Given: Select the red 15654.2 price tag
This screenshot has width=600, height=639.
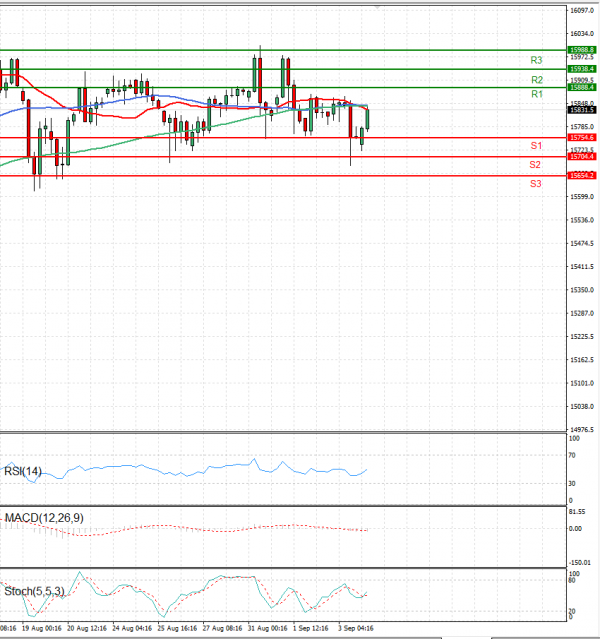Looking at the screenshot, I should click(582, 176).
